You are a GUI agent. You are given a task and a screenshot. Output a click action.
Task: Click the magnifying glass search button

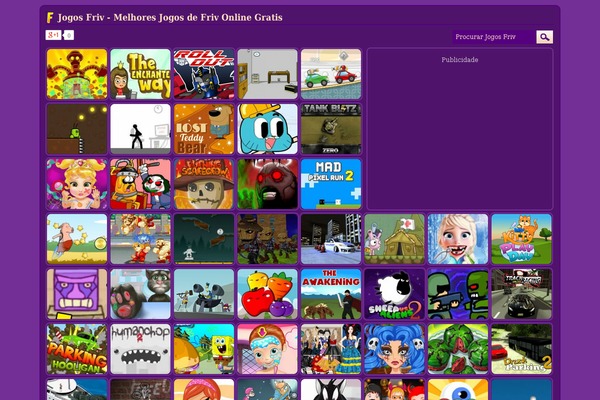click(x=545, y=37)
